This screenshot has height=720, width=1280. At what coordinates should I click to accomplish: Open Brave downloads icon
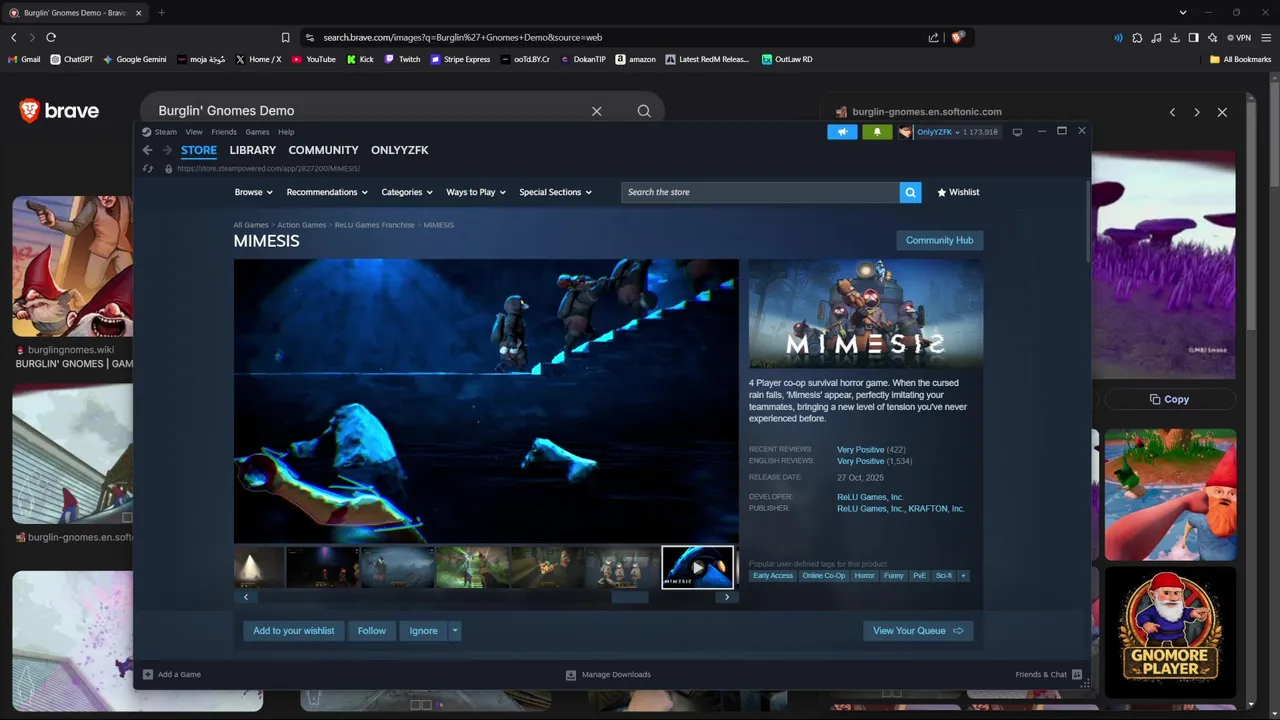coord(1175,37)
